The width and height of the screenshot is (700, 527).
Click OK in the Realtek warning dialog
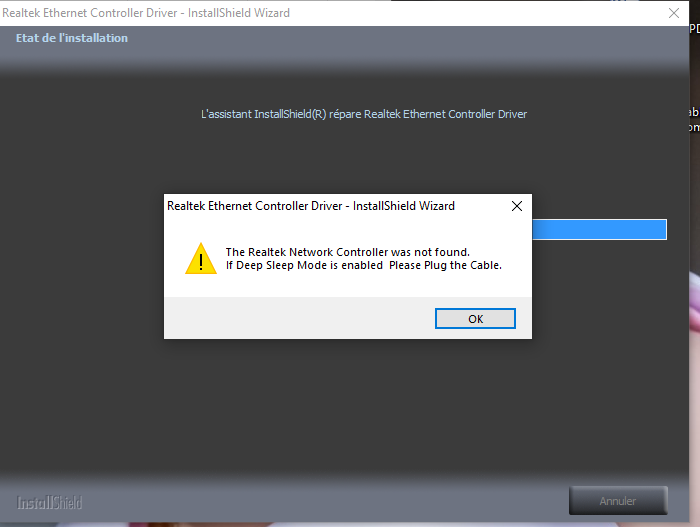475,318
